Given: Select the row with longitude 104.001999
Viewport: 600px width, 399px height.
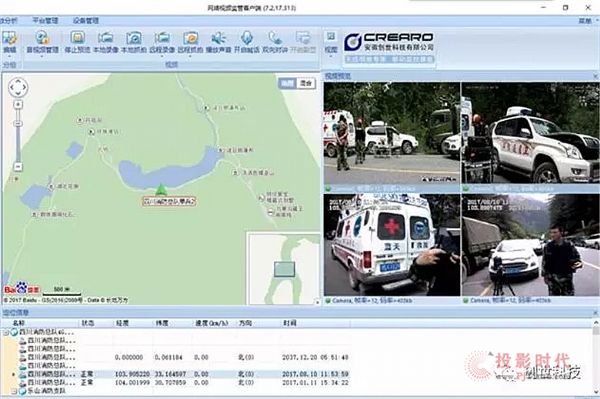Looking at the screenshot, I should (184, 383).
